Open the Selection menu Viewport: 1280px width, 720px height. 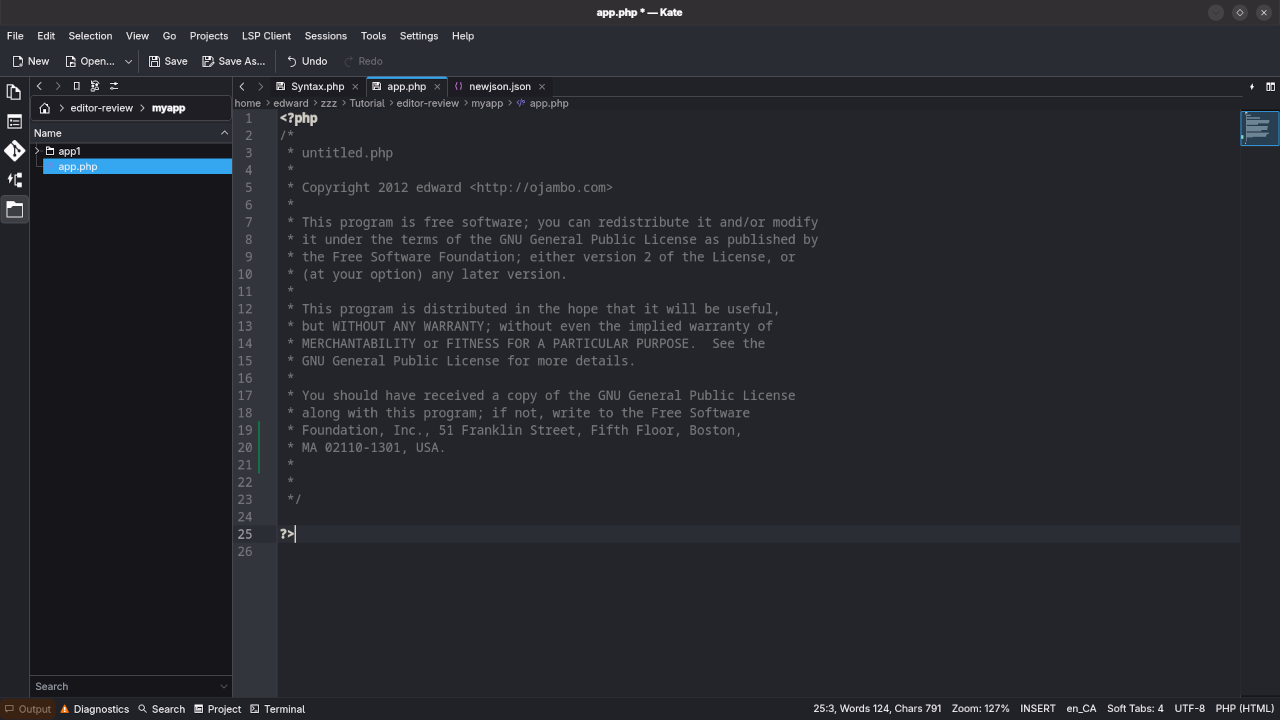coord(90,36)
